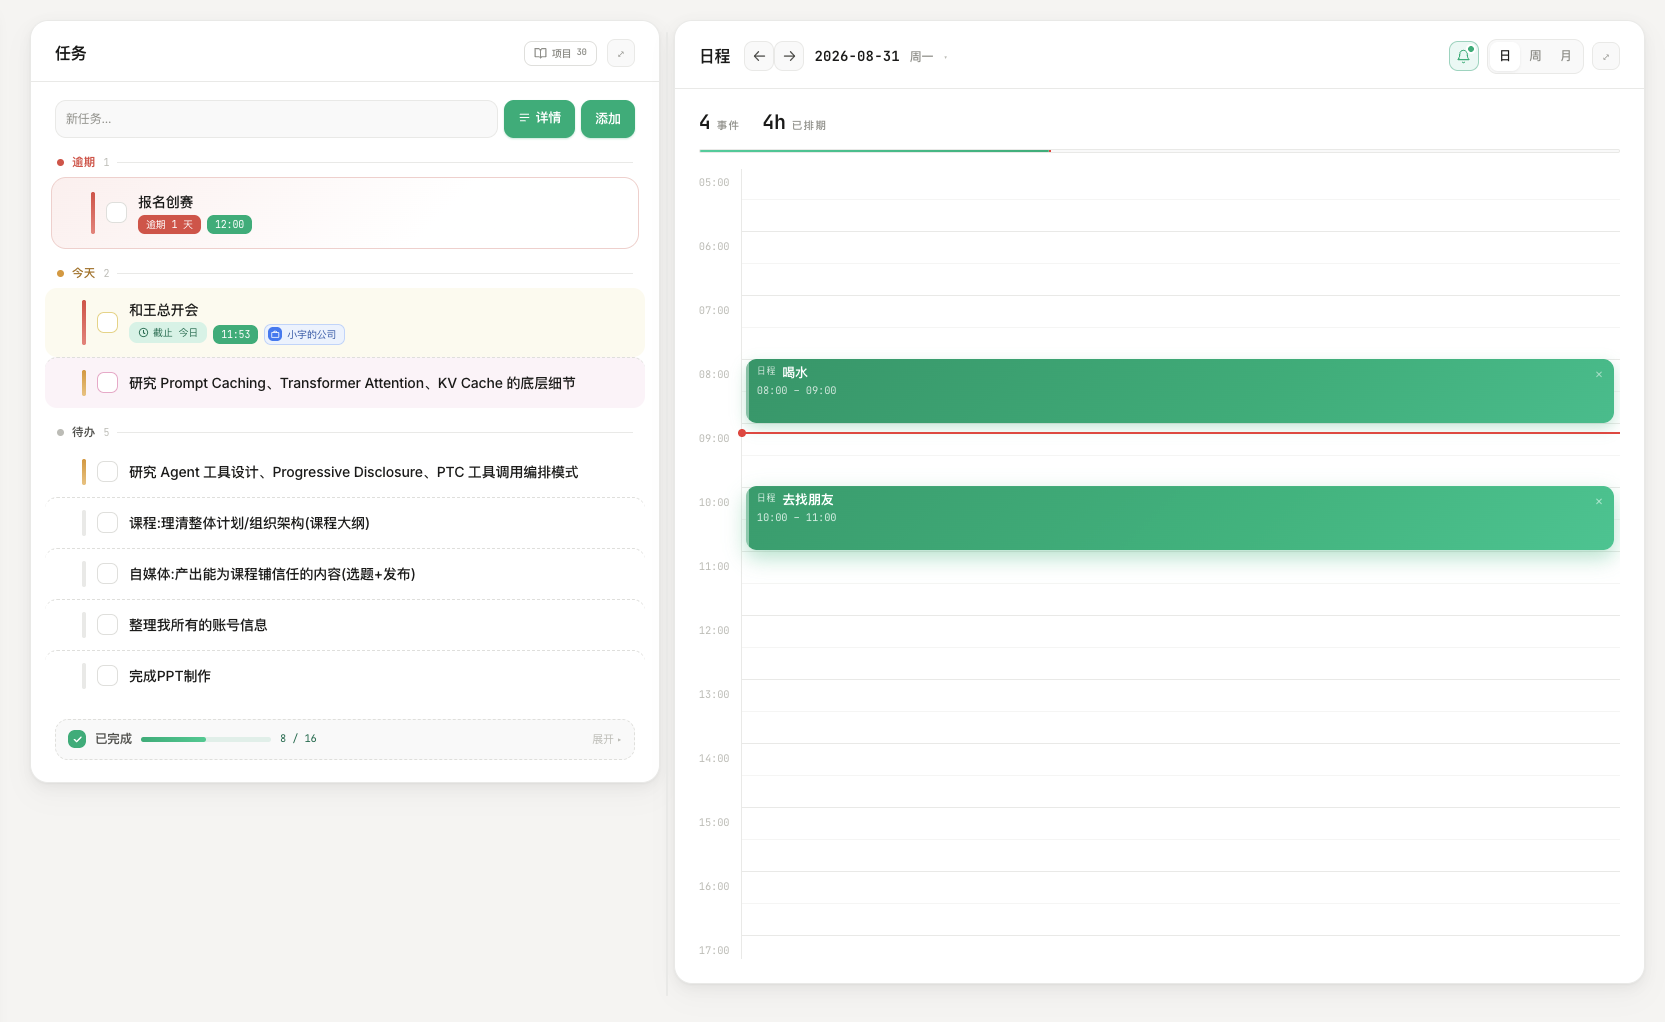Click the 详情 details button
The height and width of the screenshot is (1022, 1665).
(x=539, y=119)
